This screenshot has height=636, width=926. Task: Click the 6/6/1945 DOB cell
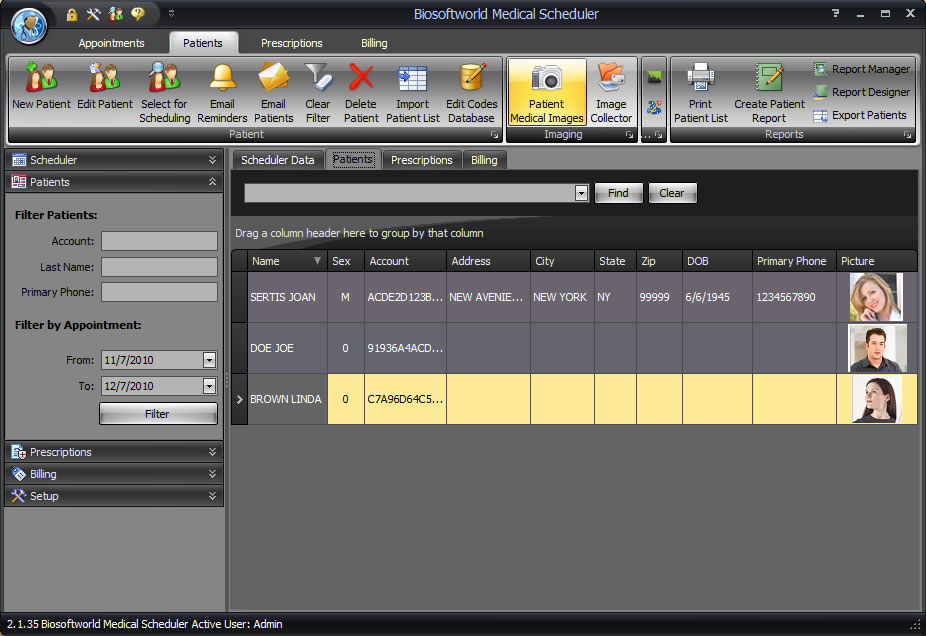[x=717, y=297]
